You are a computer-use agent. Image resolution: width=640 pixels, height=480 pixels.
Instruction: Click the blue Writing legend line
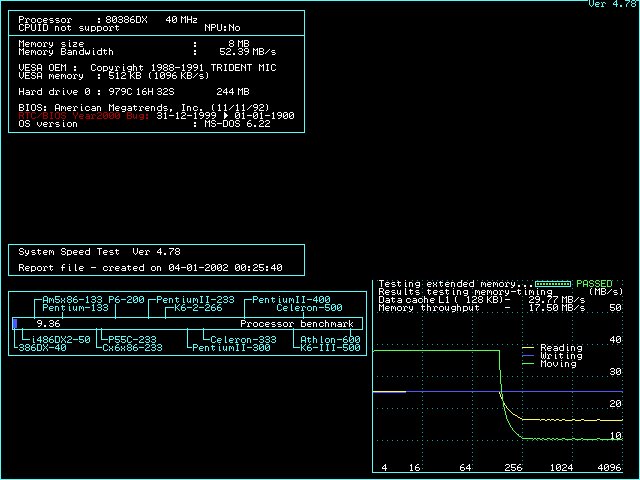529,356
